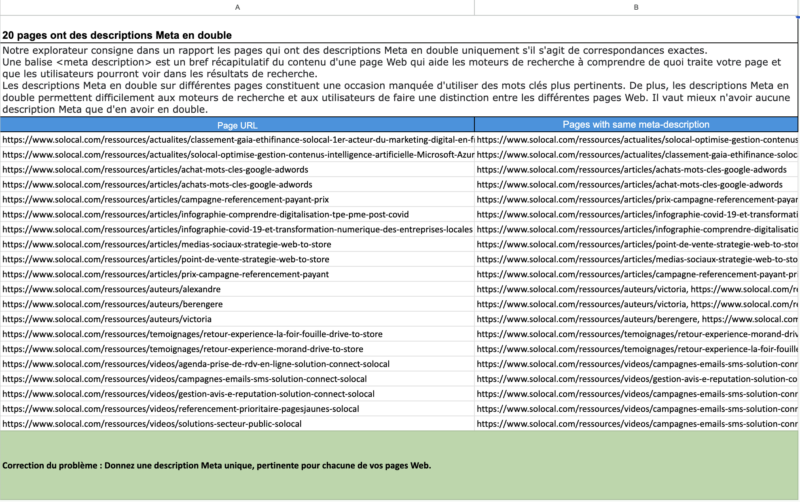
Task: Click the column B cell beside achat-mots-cles-google-adwords
Action: [636, 169]
